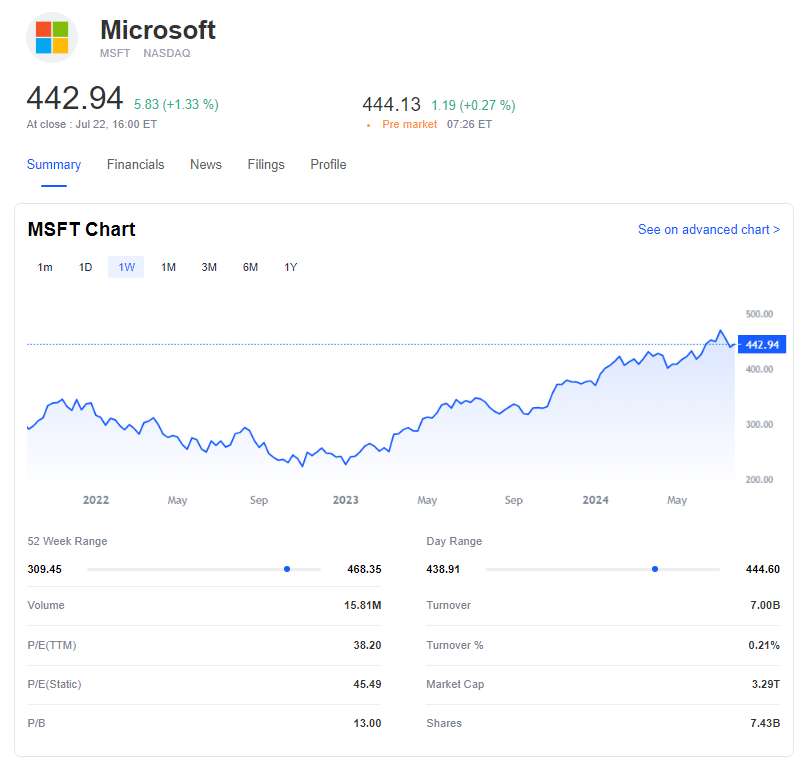Select the 1D chart interval
This screenshot has height=766, width=802.
(x=86, y=267)
